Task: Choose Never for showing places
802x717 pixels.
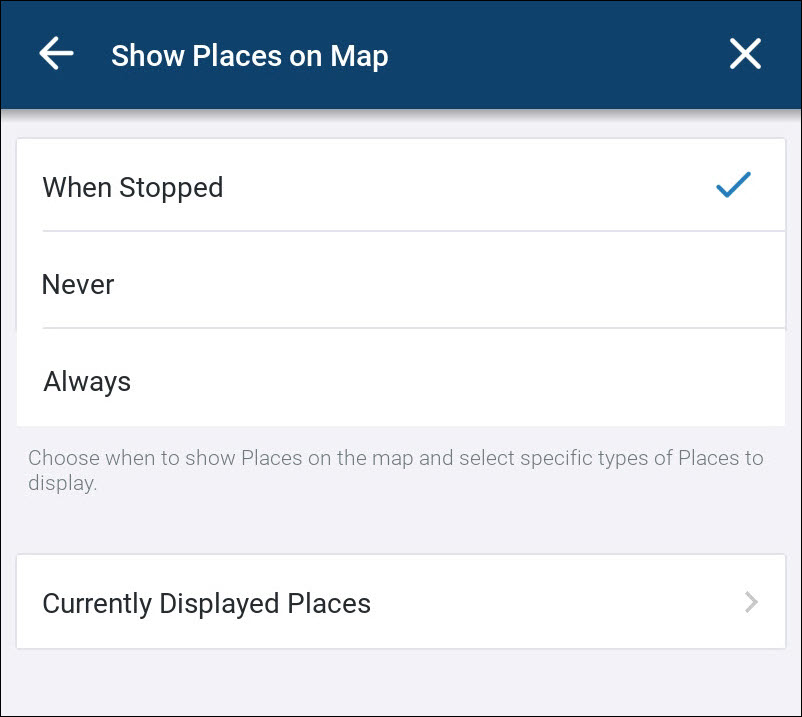Action: pos(400,284)
